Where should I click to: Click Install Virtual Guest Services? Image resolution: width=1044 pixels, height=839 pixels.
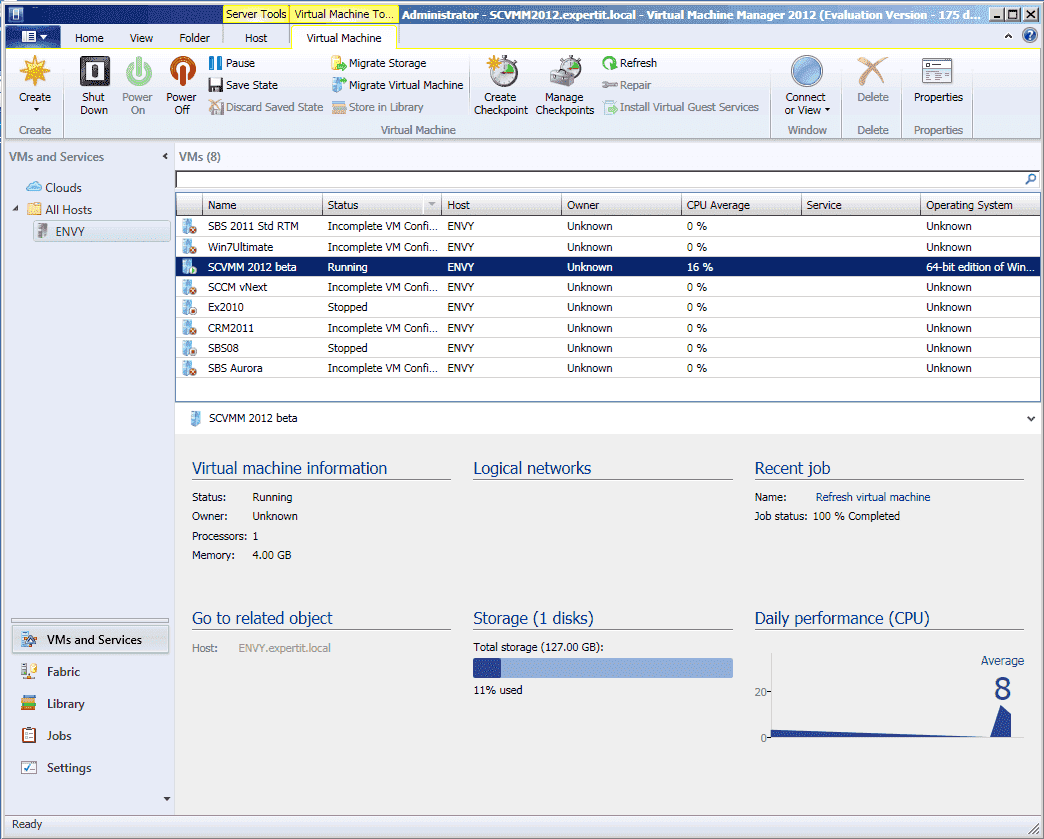tap(681, 107)
